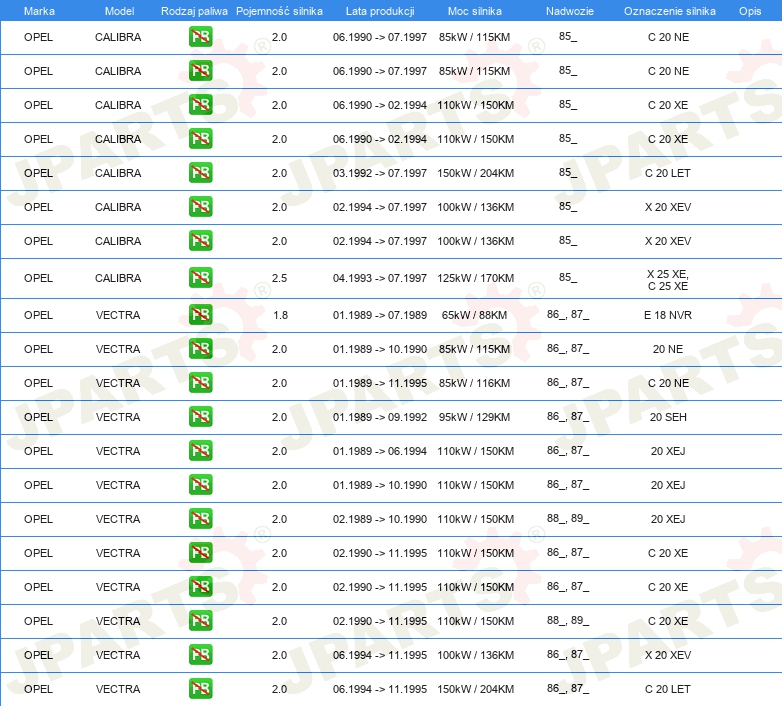782x706 pixels.
Task: Click the Moc silnika column header
Action: 475,11
